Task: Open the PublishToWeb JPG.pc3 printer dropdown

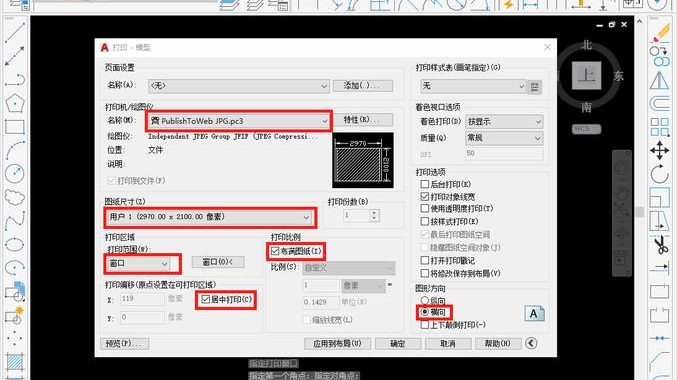Action: (239, 121)
